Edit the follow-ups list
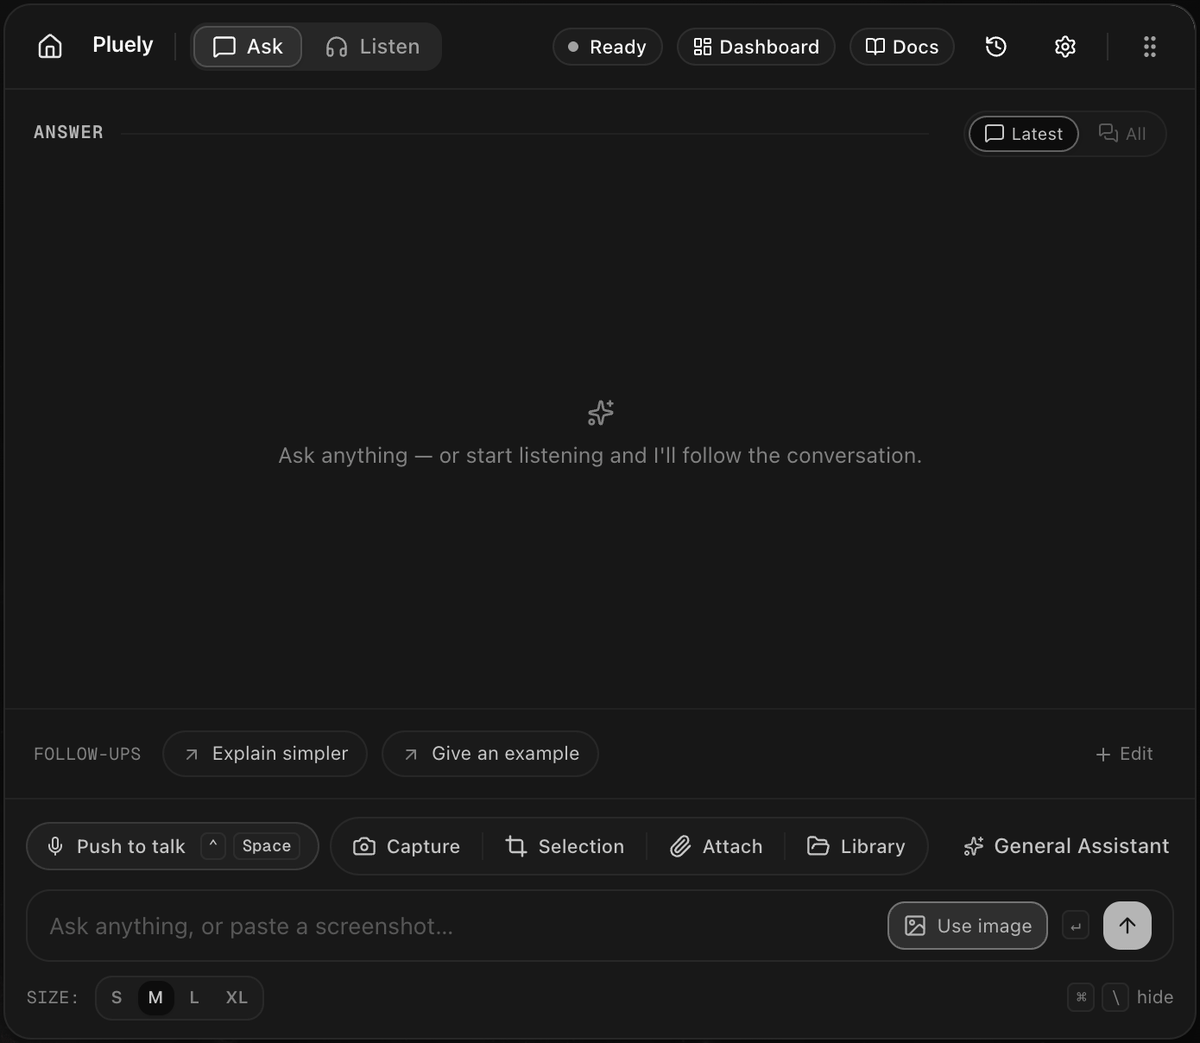This screenshot has width=1200, height=1043. (x=1124, y=753)
